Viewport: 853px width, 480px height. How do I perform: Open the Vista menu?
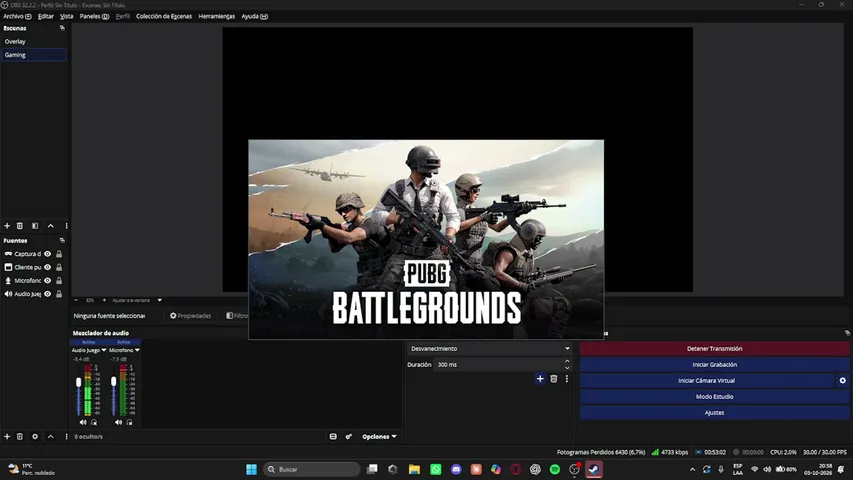coord(66,16)
